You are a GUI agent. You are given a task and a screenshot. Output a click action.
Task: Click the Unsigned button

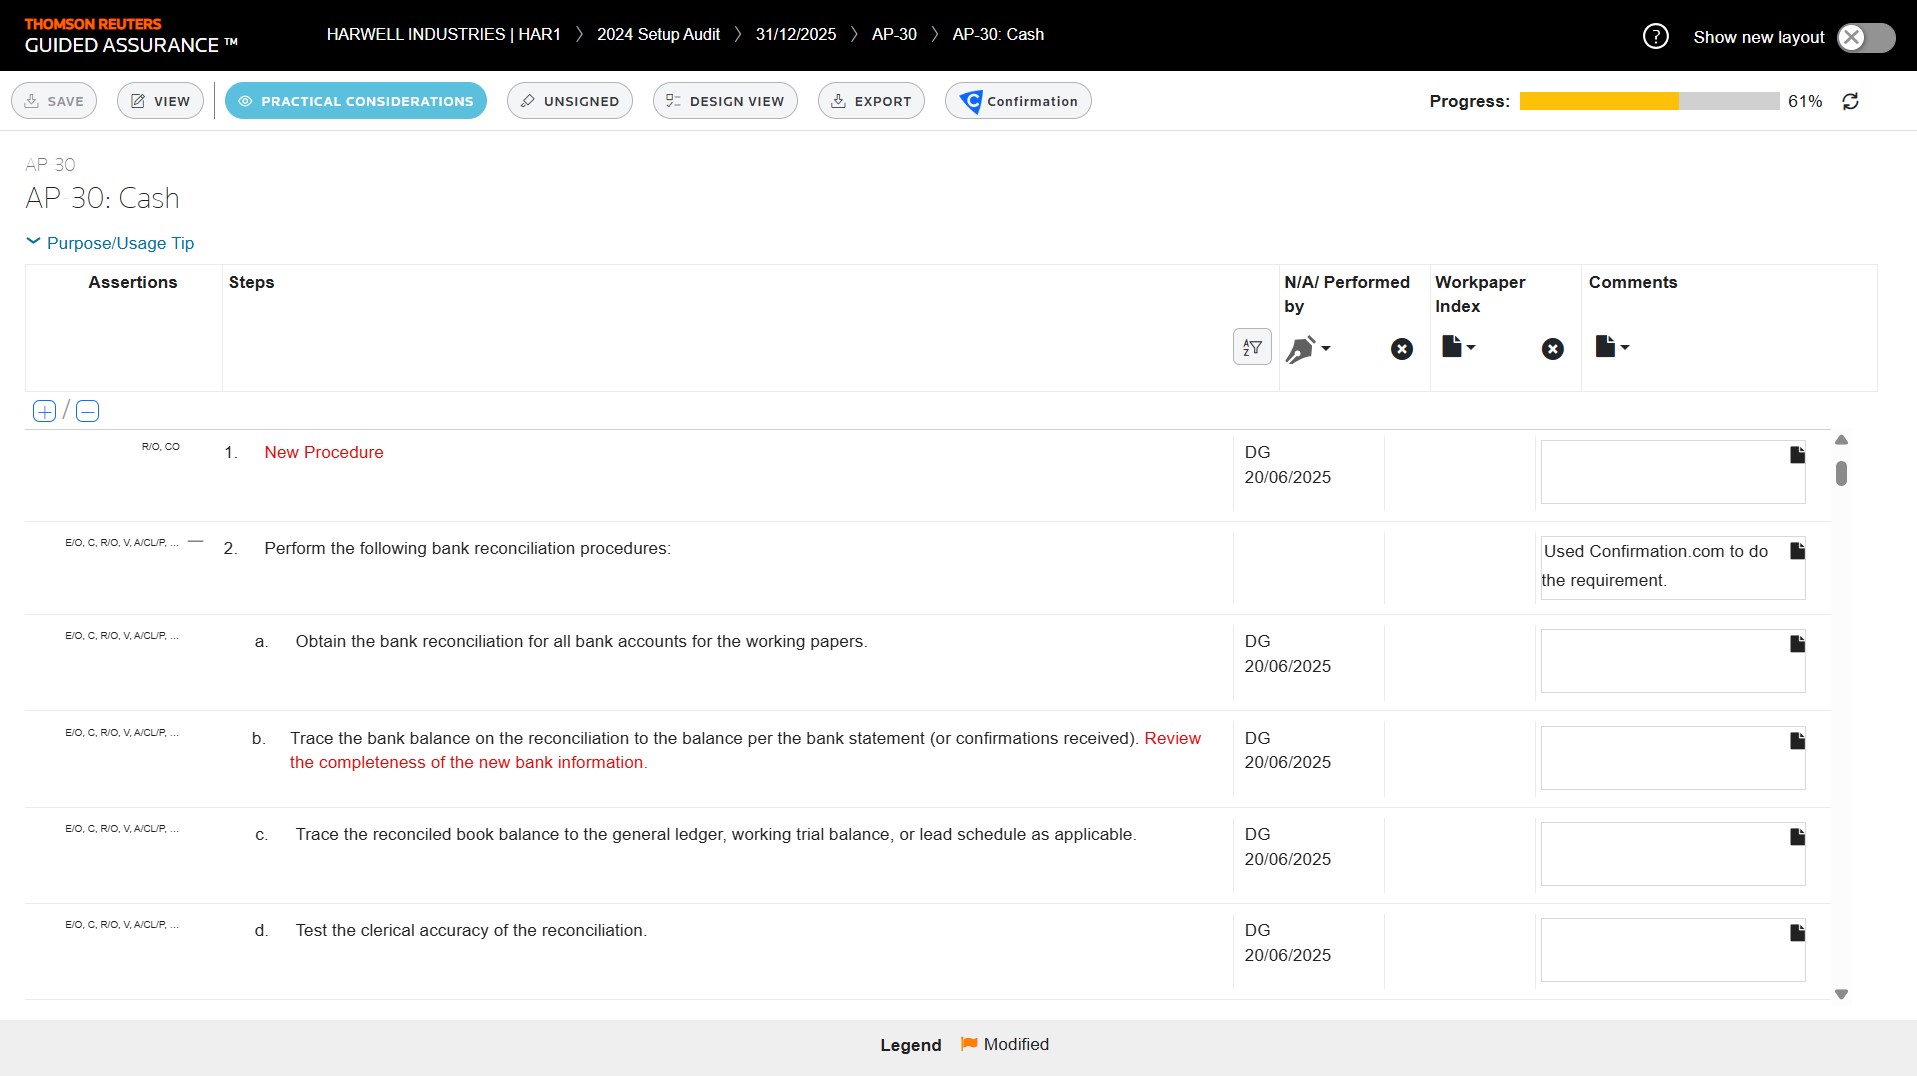pyautogui.click(x=569, y=101)
